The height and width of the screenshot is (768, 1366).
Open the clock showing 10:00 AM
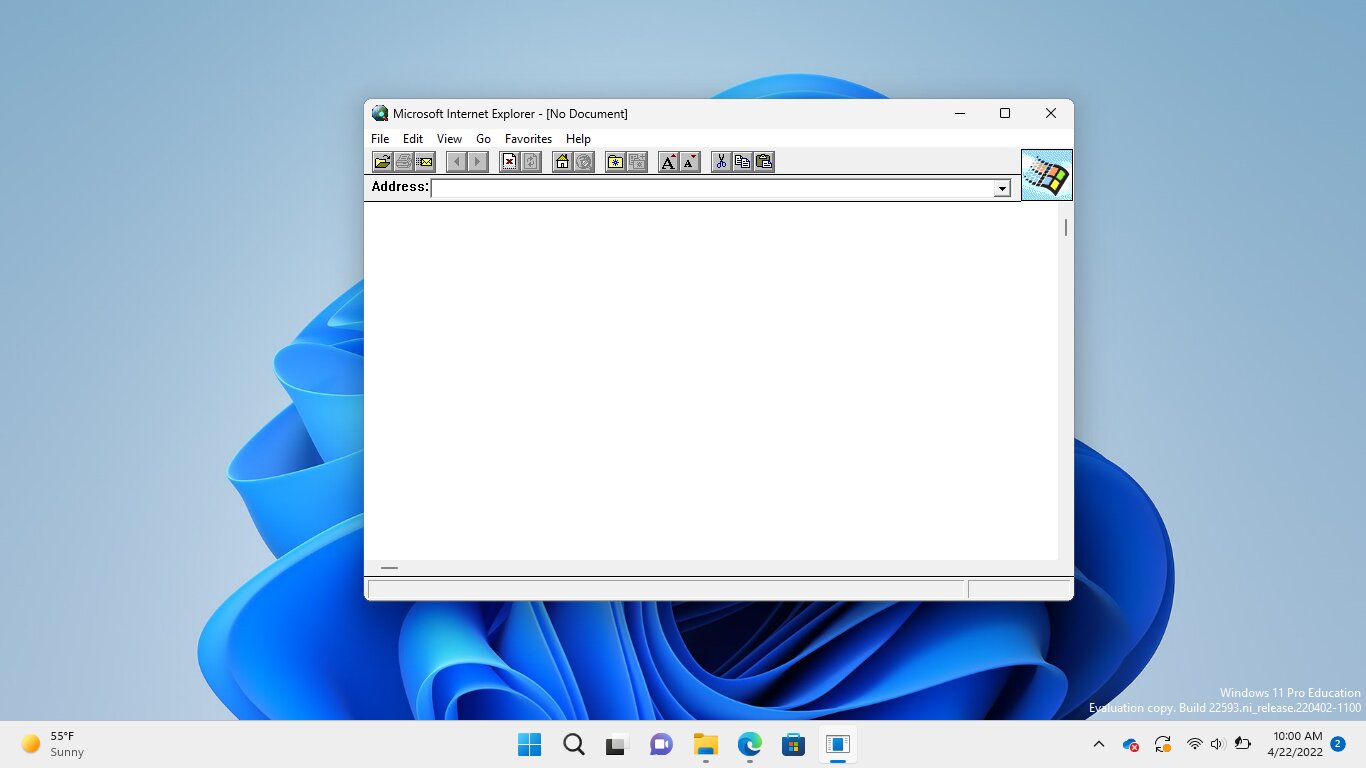click(x=1297, y=744)
